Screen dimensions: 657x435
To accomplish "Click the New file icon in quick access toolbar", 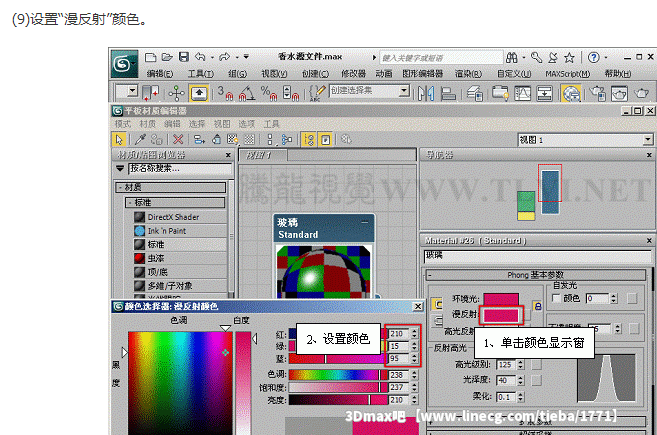I will 150,57.
